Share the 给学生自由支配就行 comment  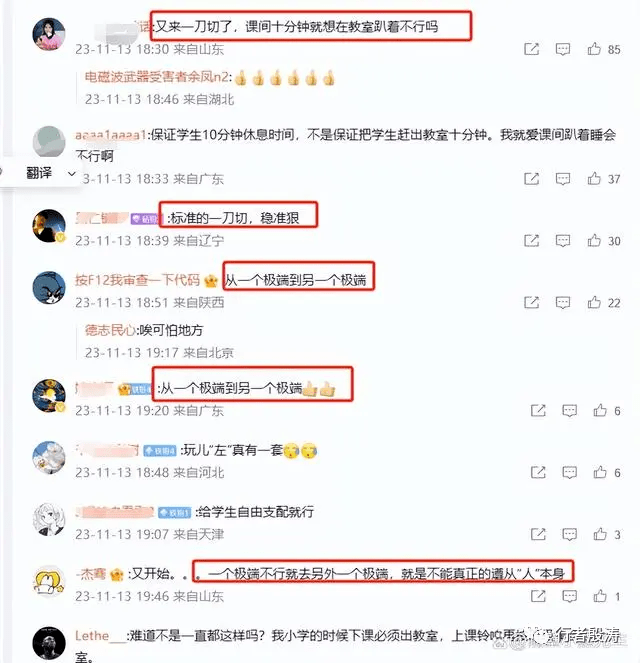coord(538,534)
